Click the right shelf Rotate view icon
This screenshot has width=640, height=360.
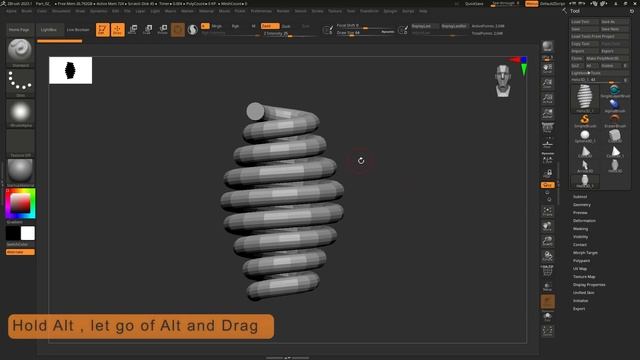pyautogui.click(x=547, y=256)
